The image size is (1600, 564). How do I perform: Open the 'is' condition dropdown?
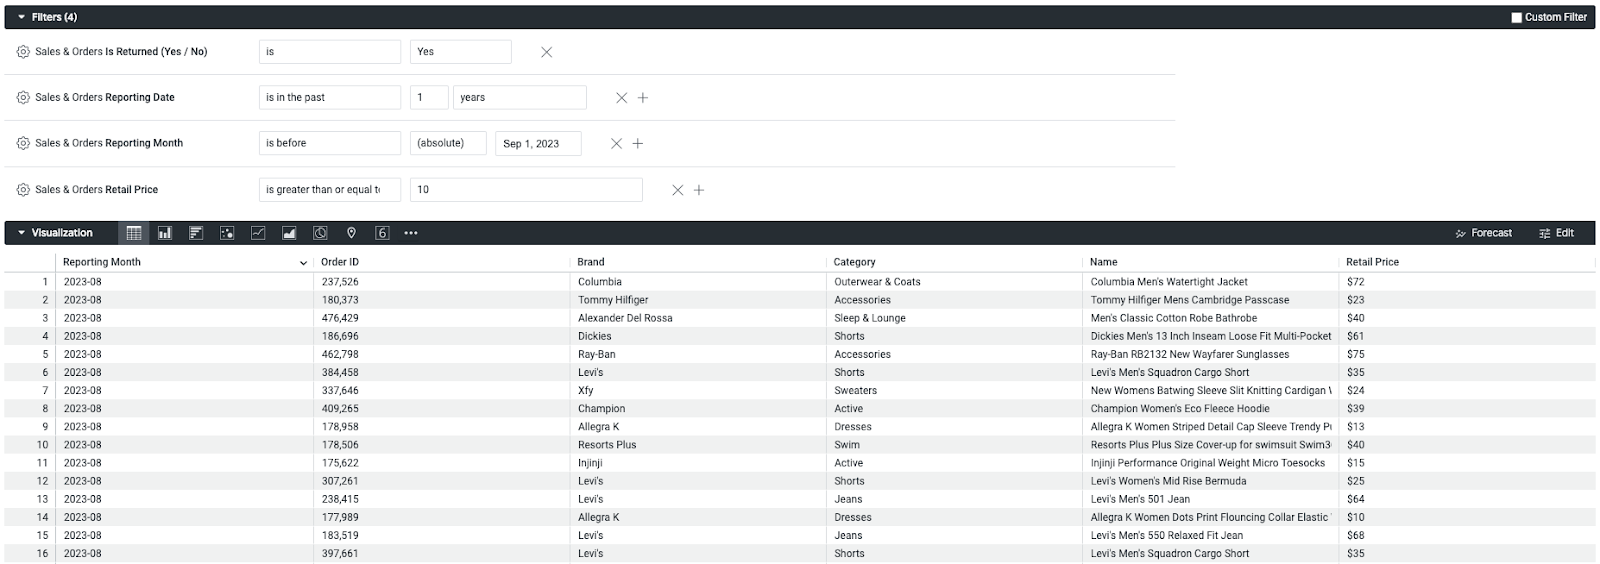(330, 52)
